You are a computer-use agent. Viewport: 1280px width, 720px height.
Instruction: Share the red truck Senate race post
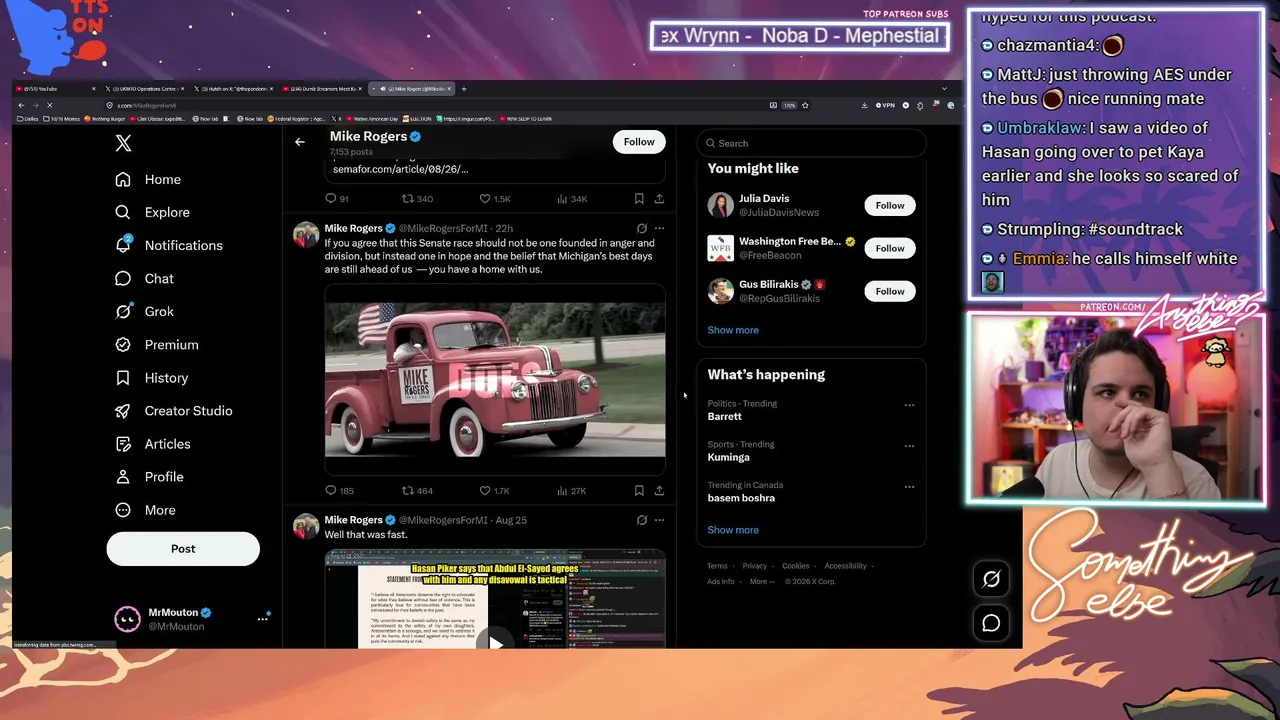[x=659, y=491]
